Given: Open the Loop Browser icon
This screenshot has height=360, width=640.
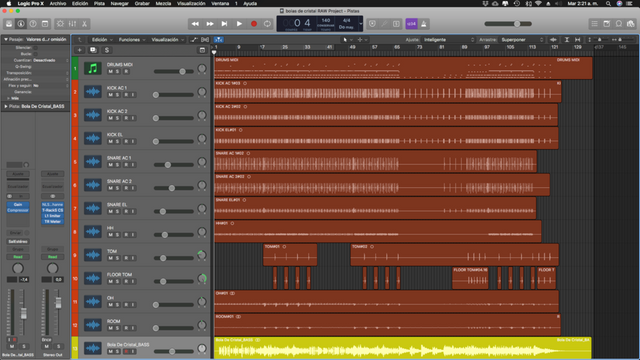Looking at the screenshot, I should coord(619,24).
